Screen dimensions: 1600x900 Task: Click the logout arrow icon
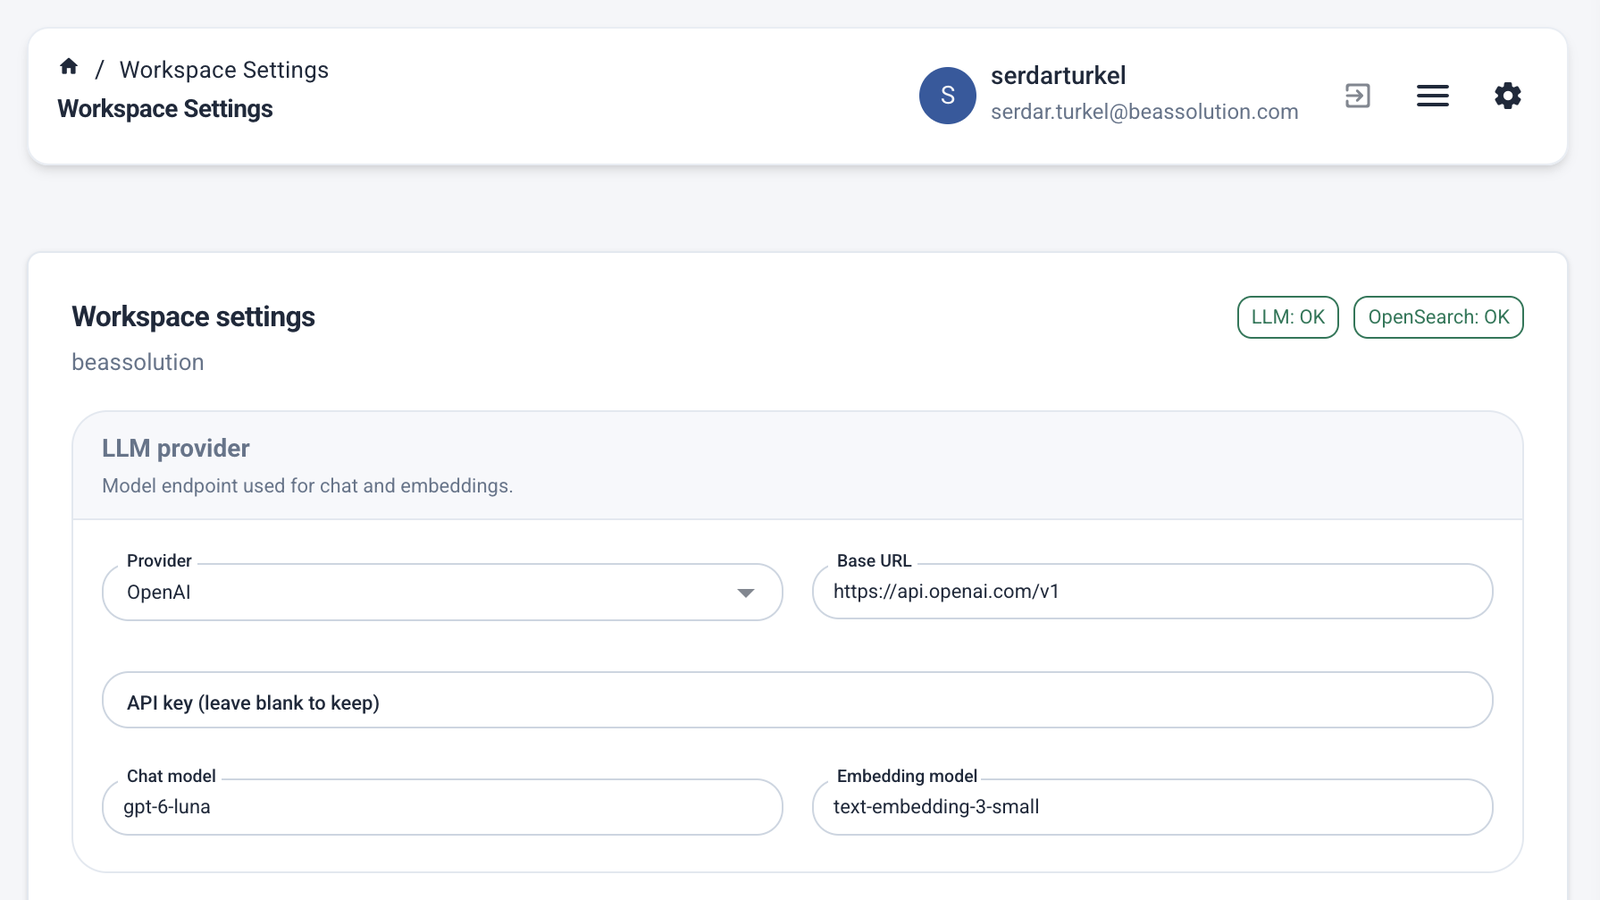(x=1357, y=96)
